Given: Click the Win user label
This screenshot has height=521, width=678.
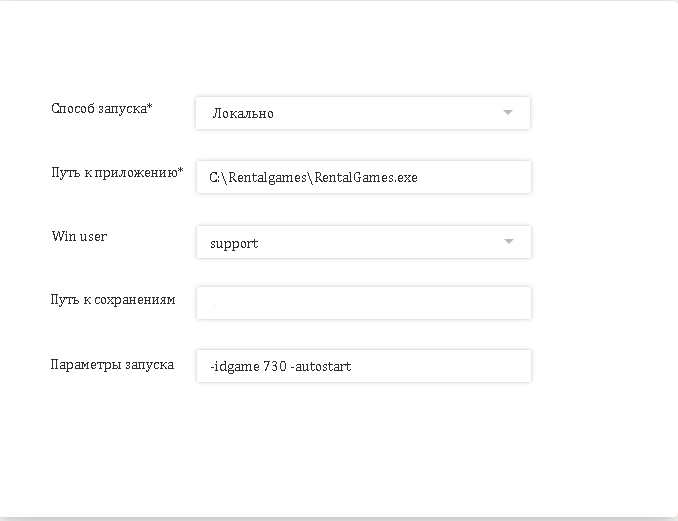Looking at the screenshot, I should 79,237.
